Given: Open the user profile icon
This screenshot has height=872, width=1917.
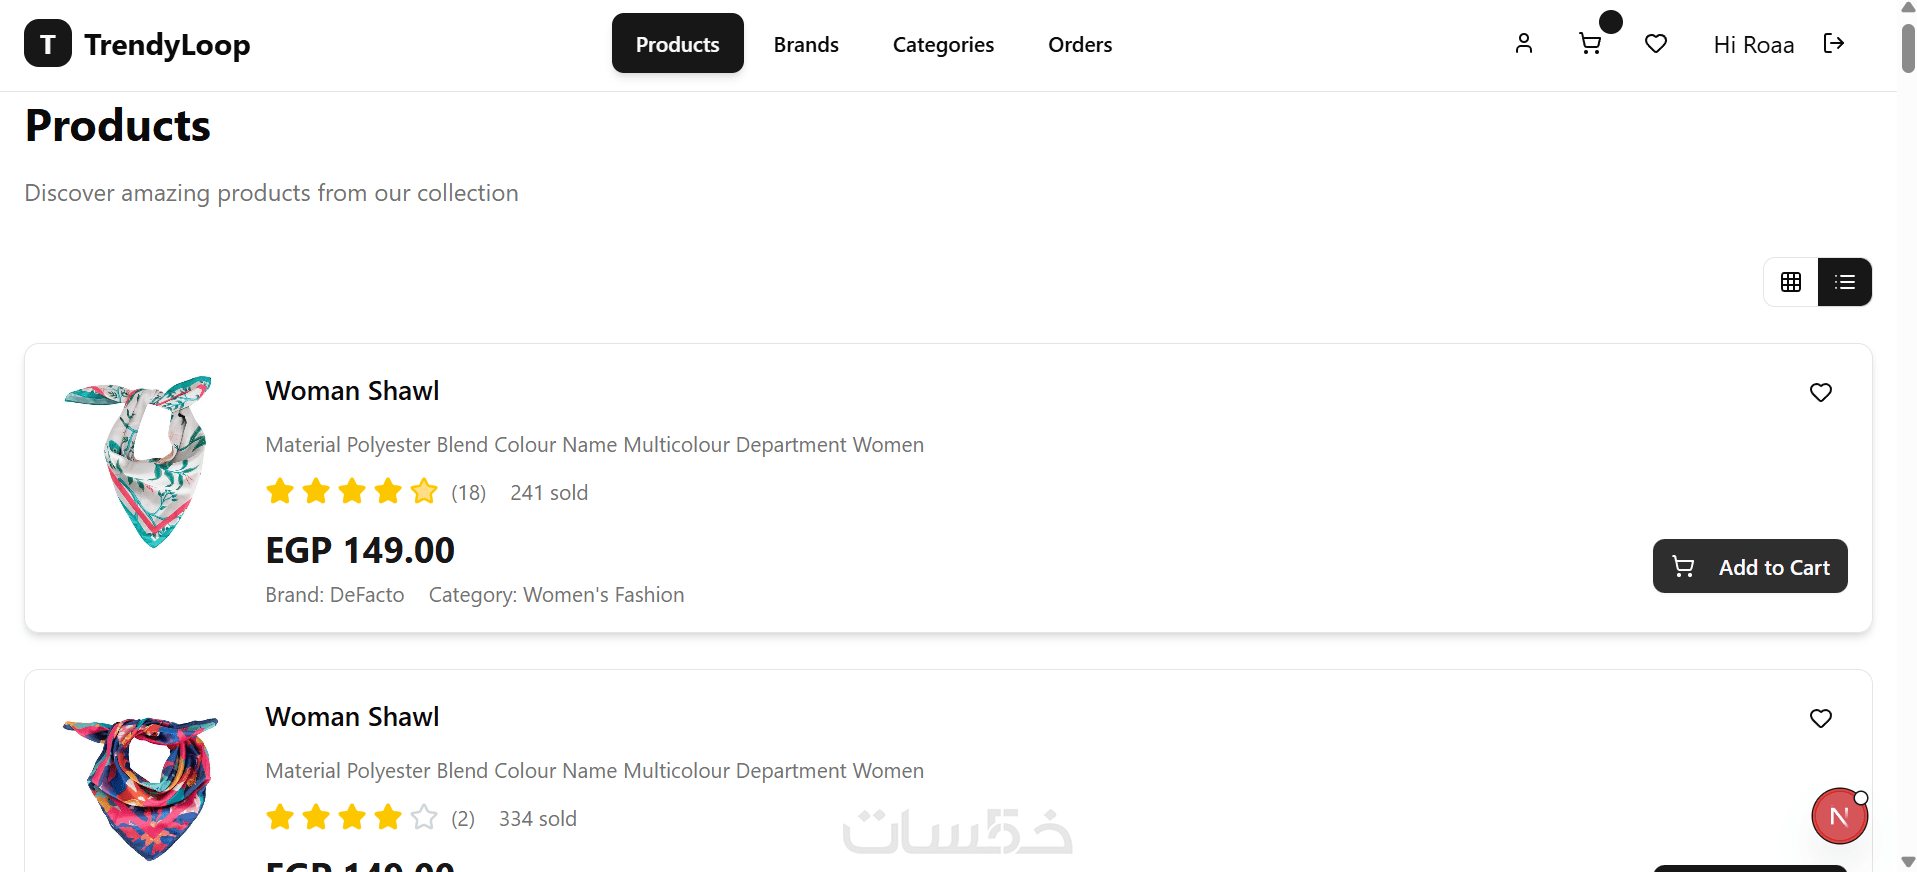Looking at the screenshot, I should click(1524, 44).
